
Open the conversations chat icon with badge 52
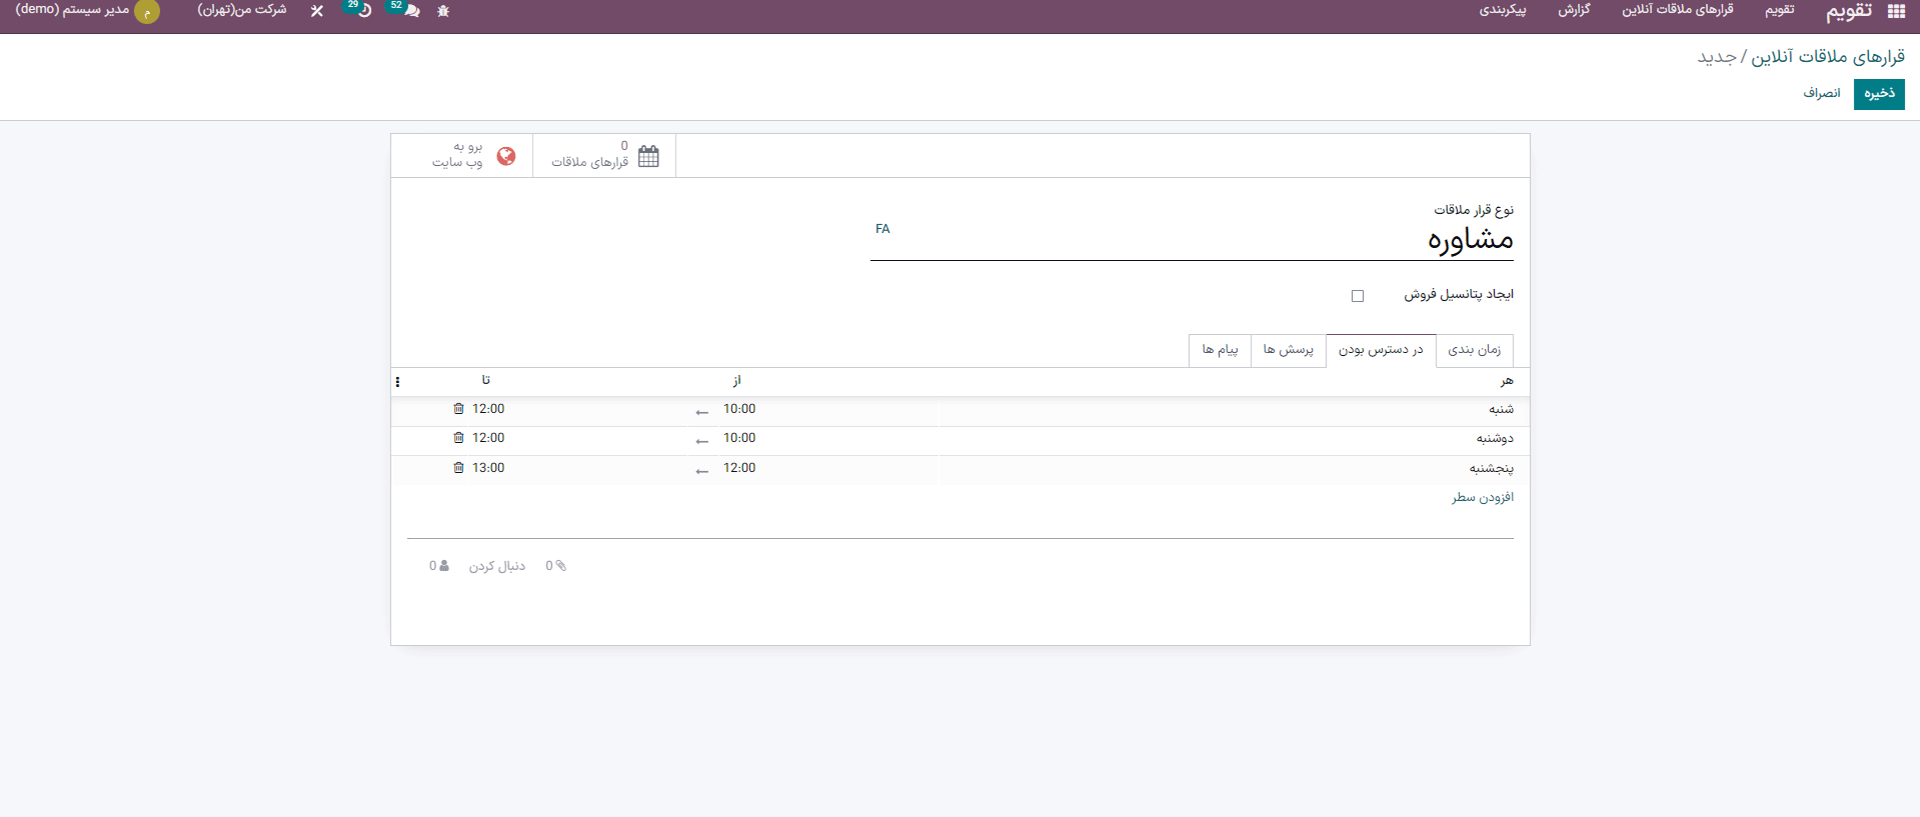click(411, 11)
